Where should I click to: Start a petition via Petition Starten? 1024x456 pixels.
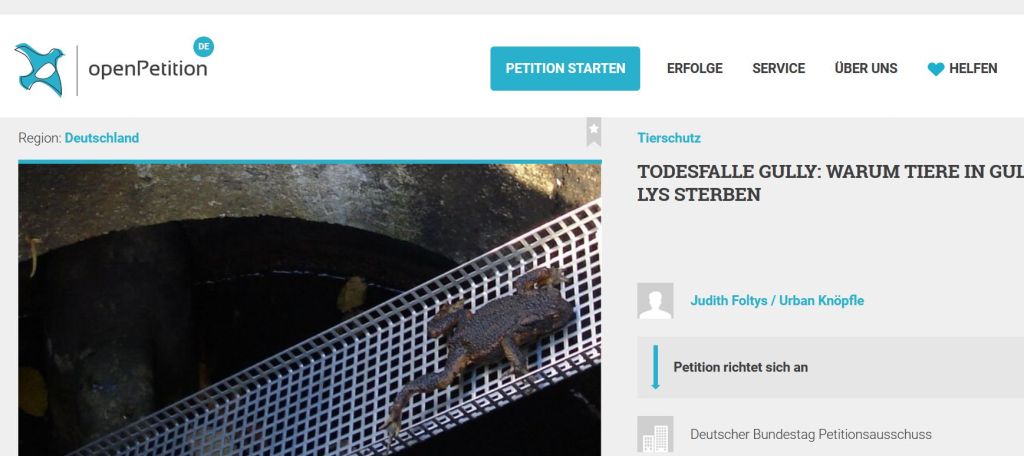pos(565,69)
